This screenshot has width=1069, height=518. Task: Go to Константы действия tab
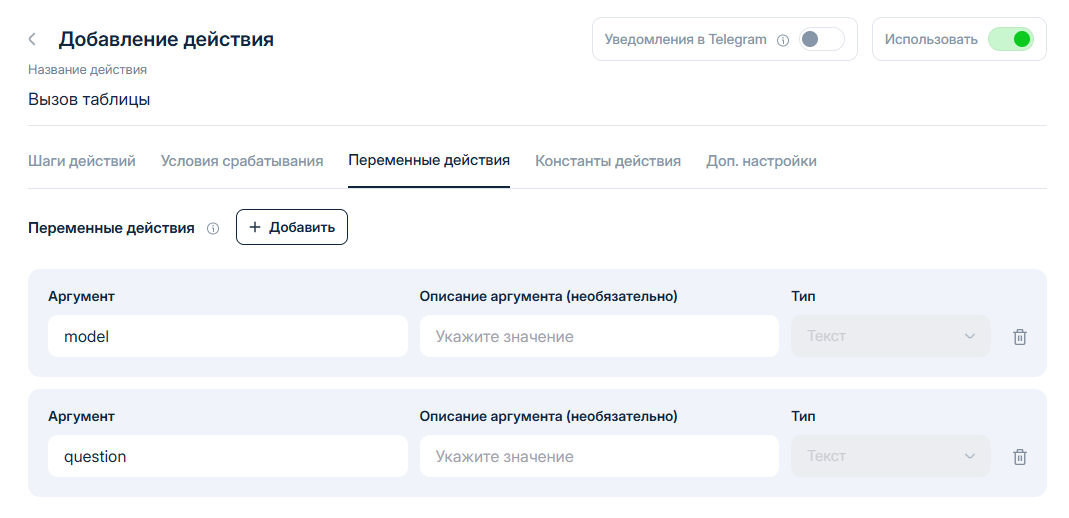click(x=608, y=161)
